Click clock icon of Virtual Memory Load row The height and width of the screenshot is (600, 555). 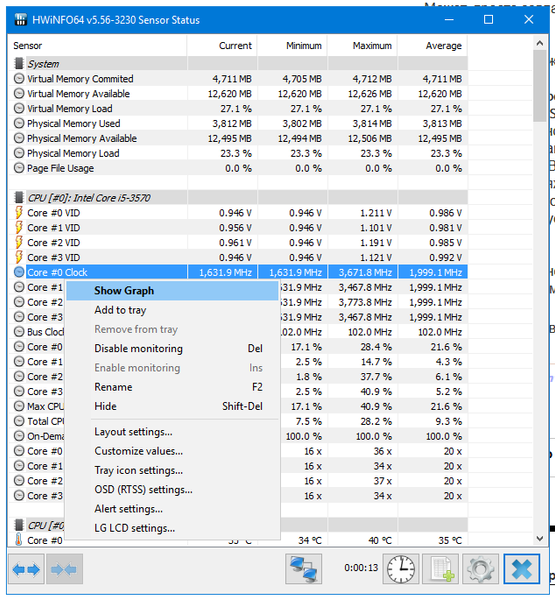point(19,108)
